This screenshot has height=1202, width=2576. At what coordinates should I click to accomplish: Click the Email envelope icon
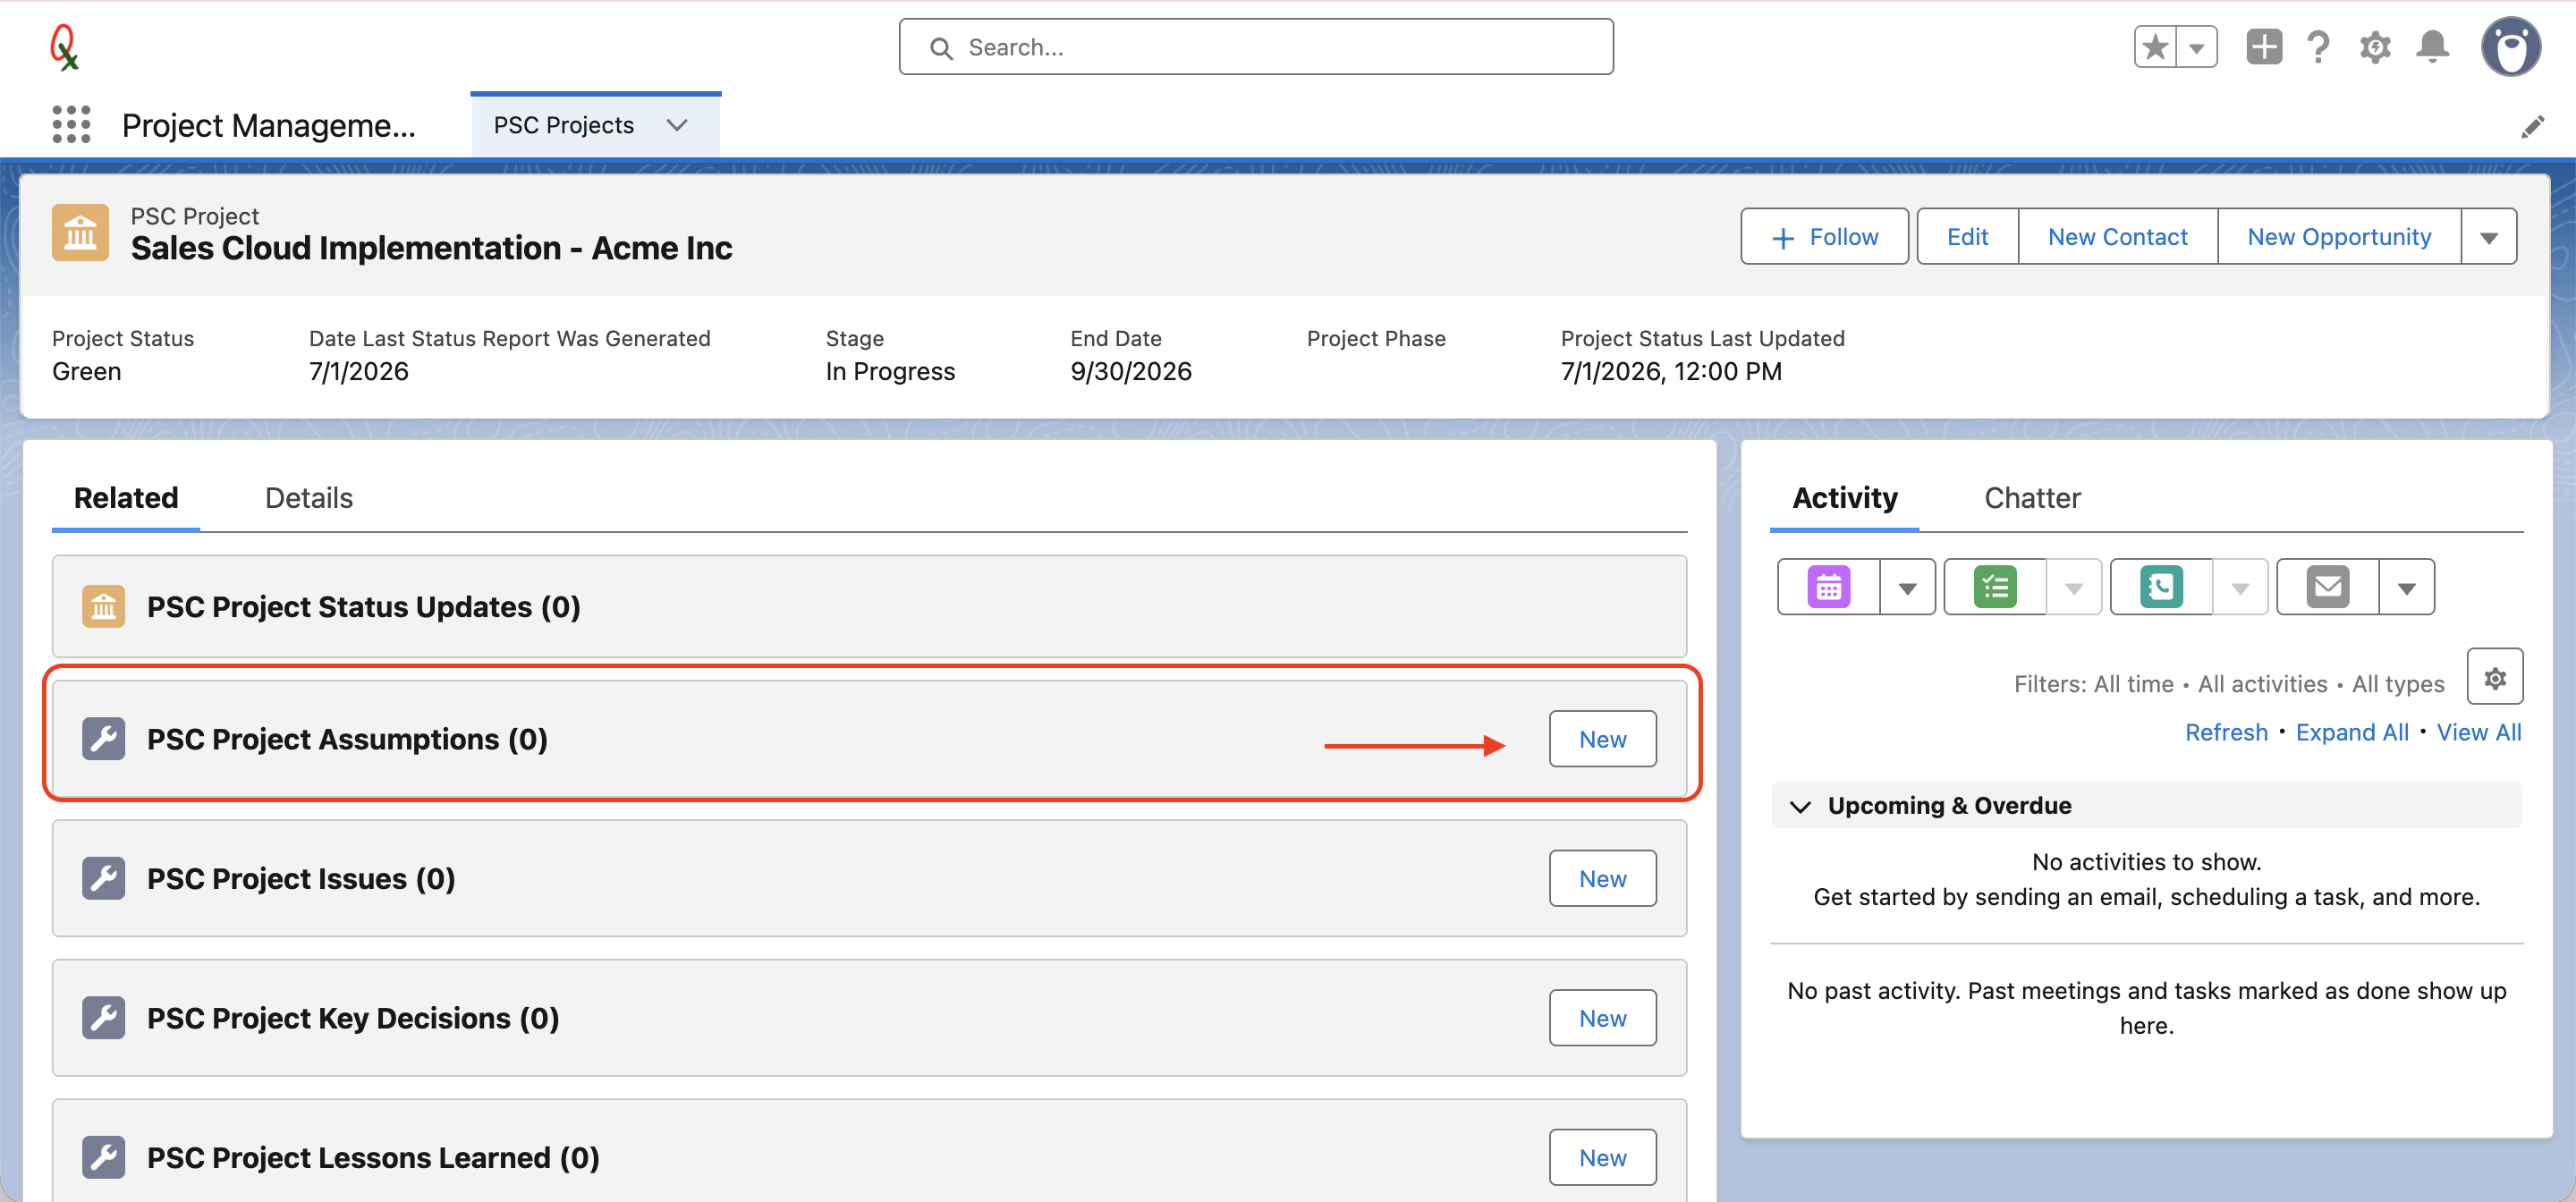(2327, 587)
